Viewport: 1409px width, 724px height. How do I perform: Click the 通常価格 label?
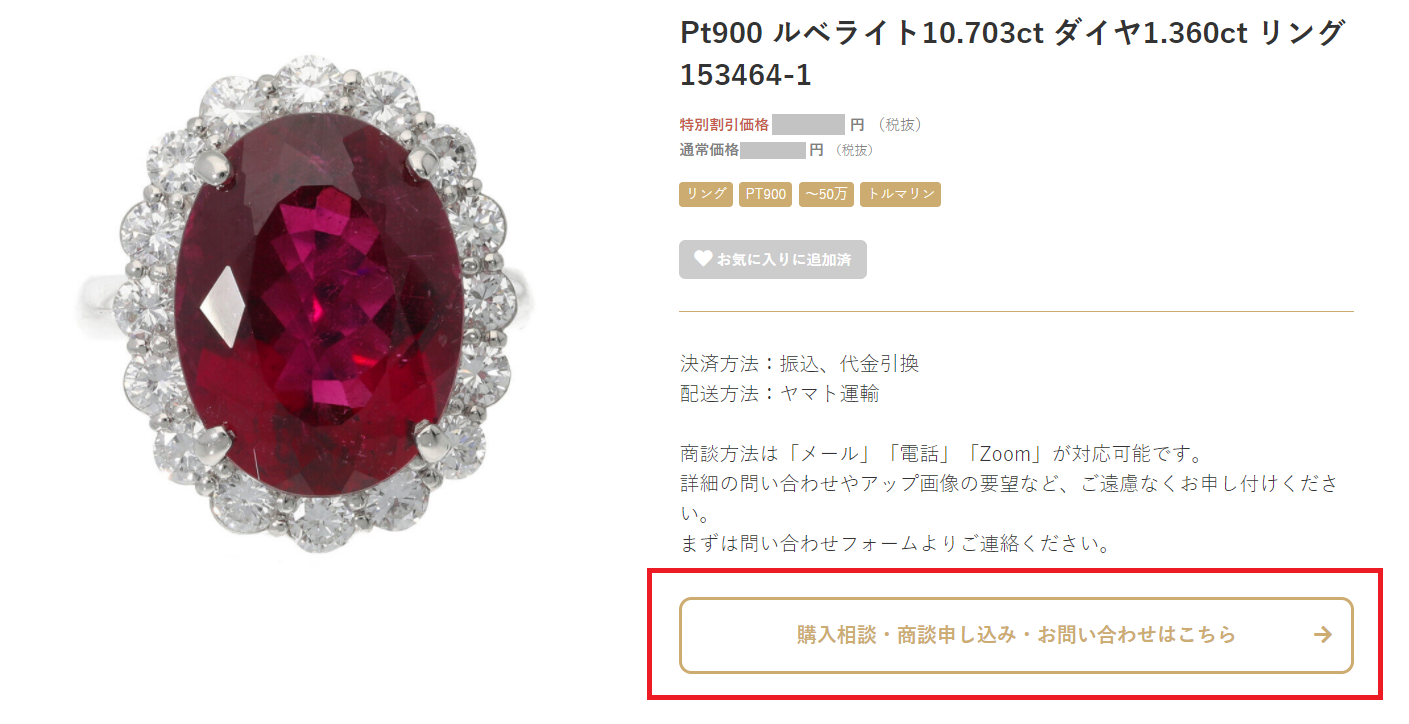click(709, 150)
